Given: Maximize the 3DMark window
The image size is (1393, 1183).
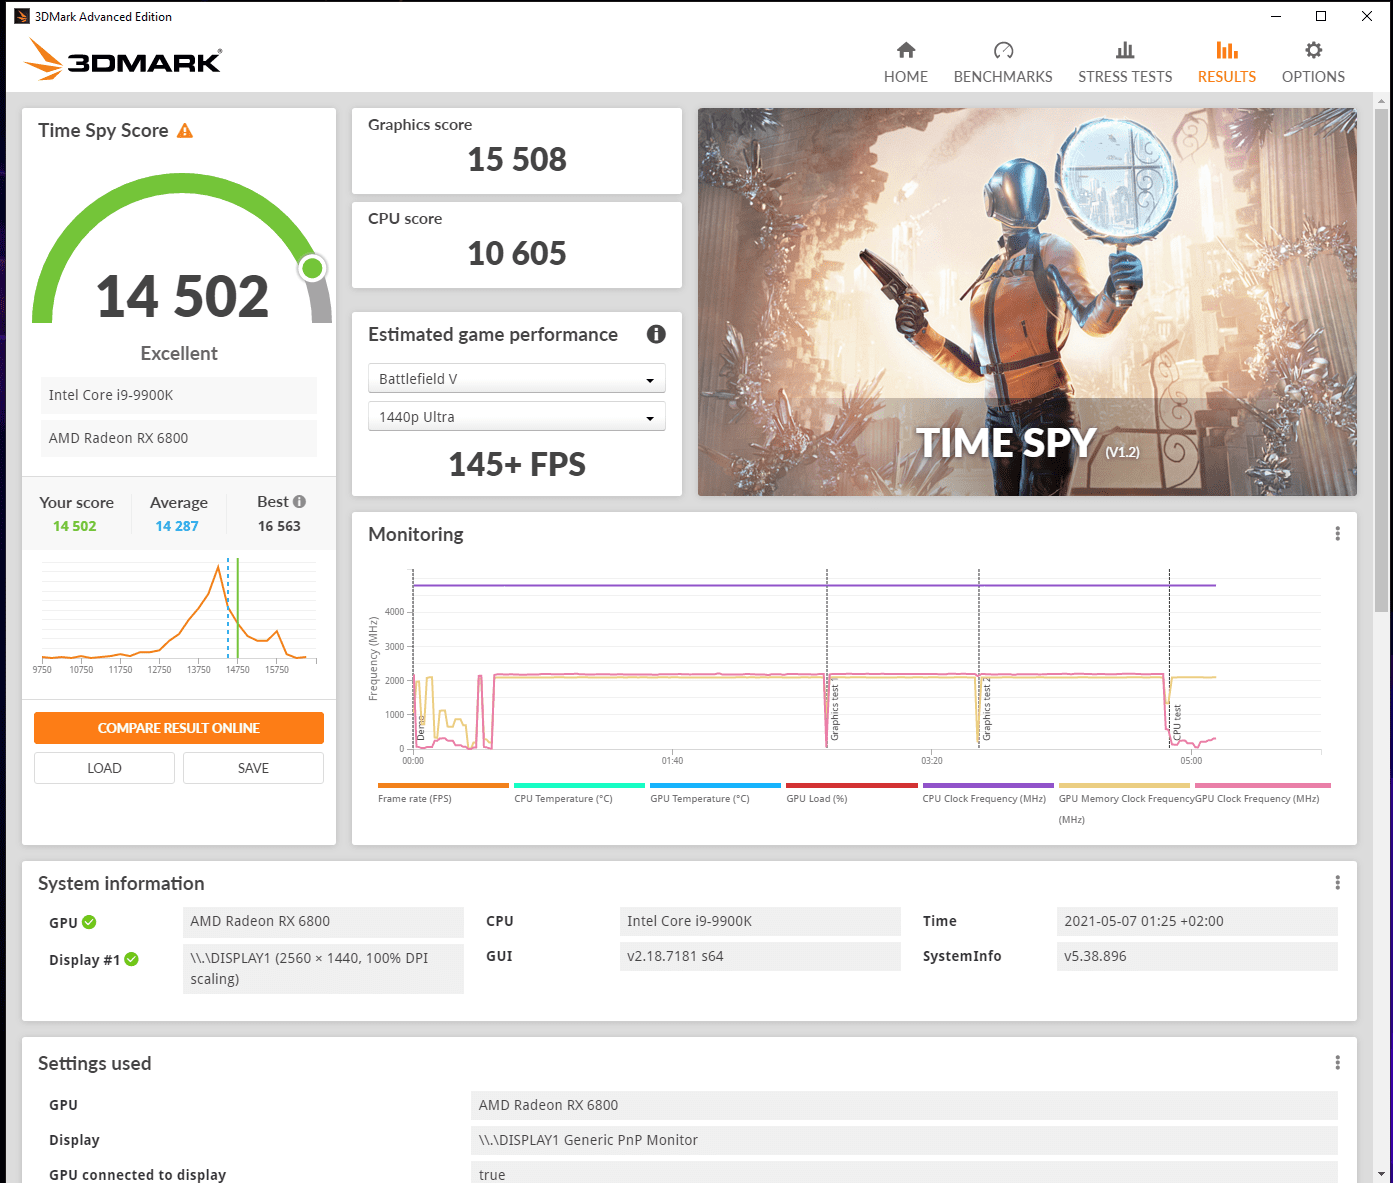Looking at the screenshot, I should pyautogui.click(x=1321, y=16).
